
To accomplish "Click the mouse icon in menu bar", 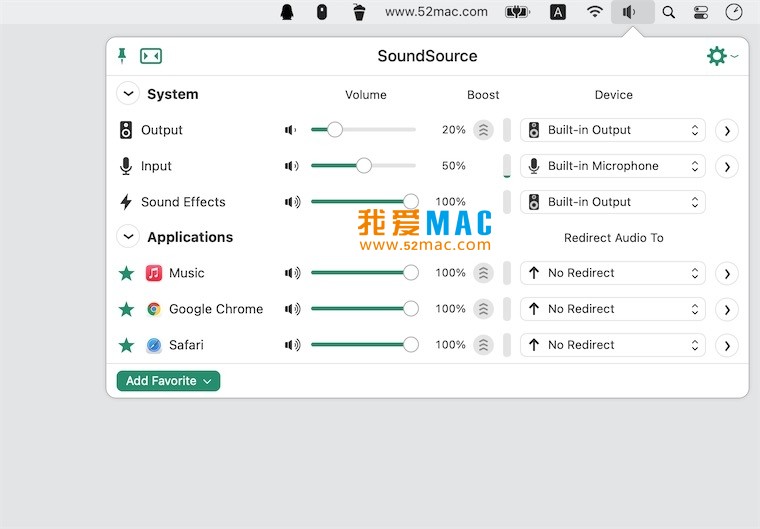I will pos(322,12).
